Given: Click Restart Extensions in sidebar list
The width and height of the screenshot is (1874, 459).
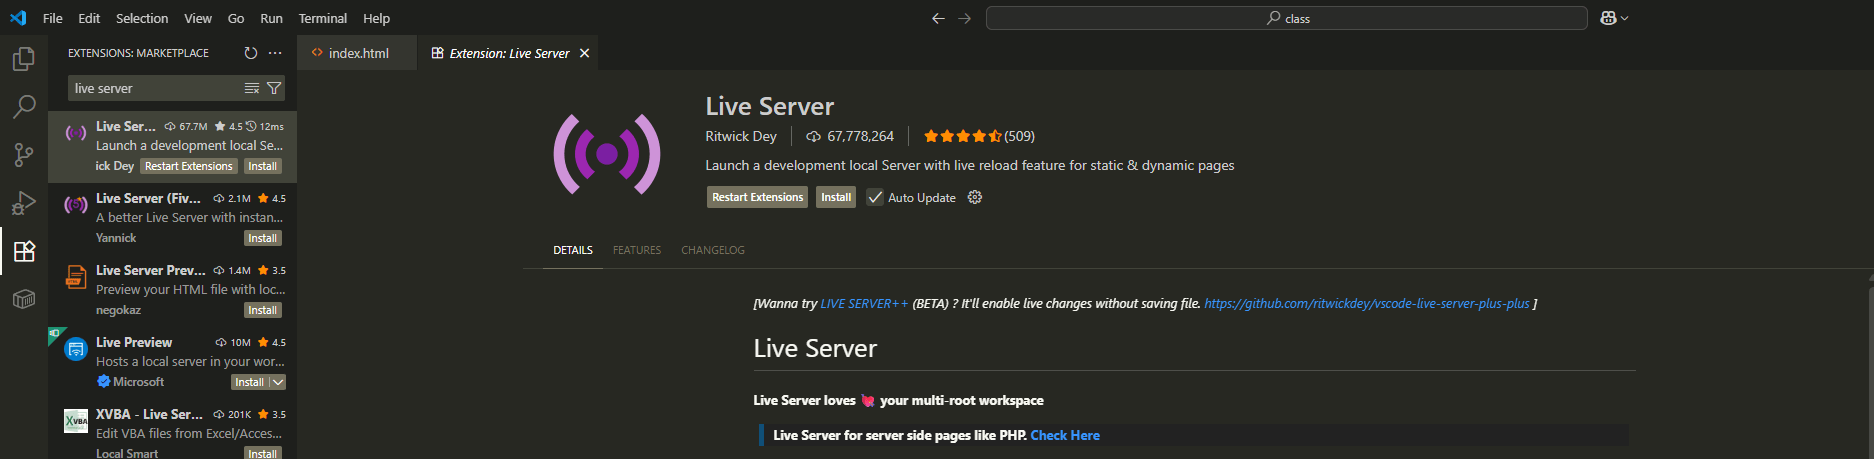Looking at the screenshot, I should 189,167.
